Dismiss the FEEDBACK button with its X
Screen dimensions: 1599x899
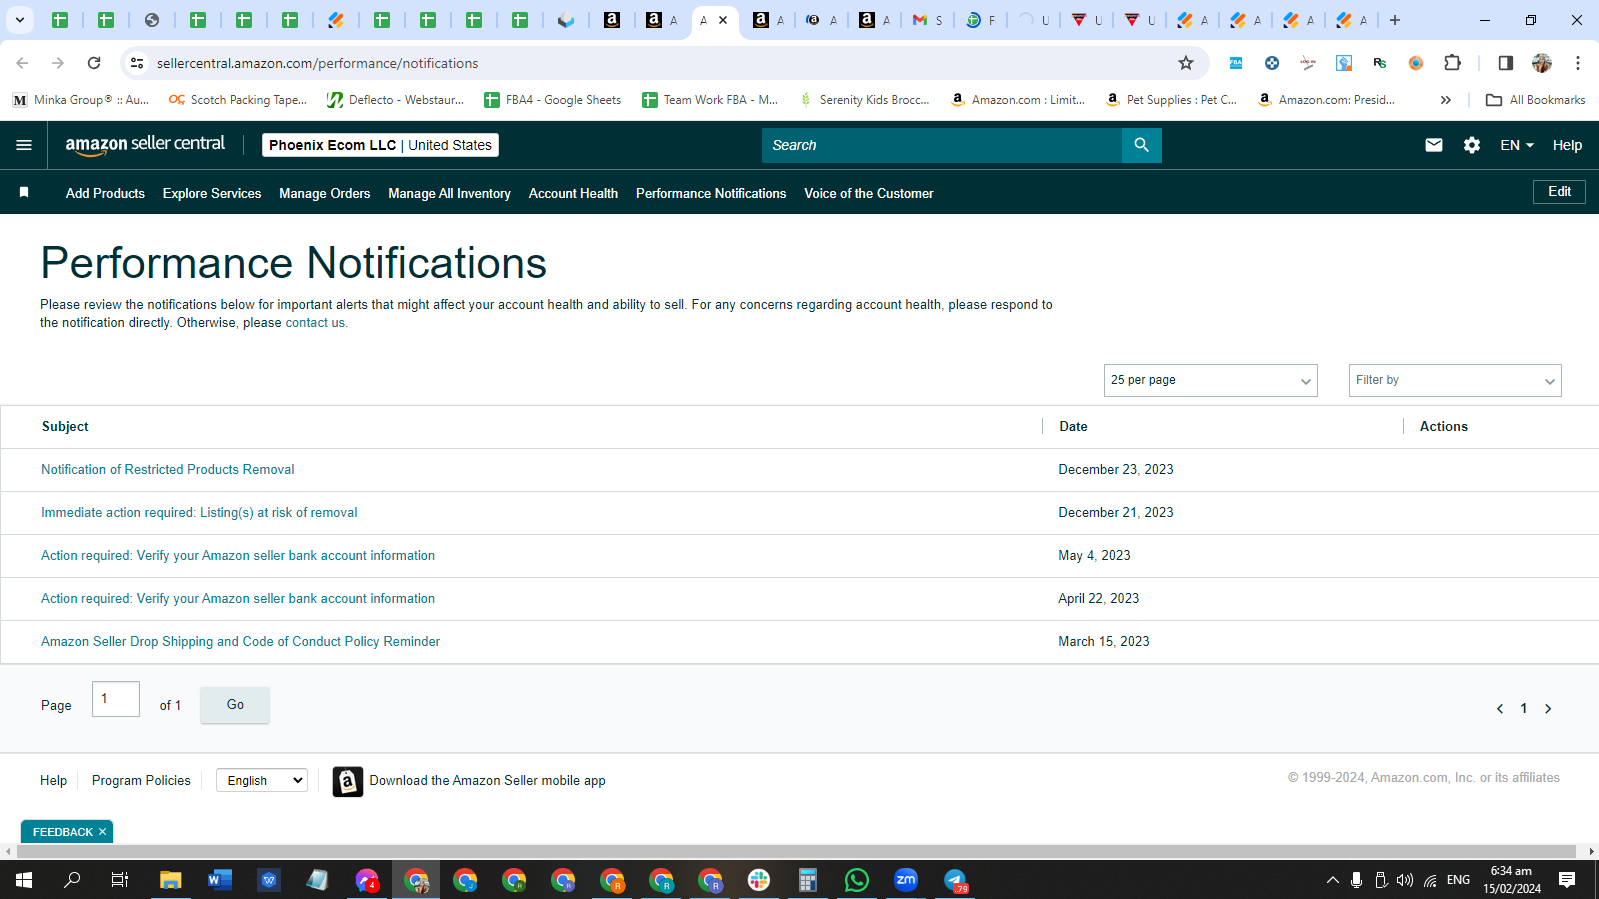point(102,832)
